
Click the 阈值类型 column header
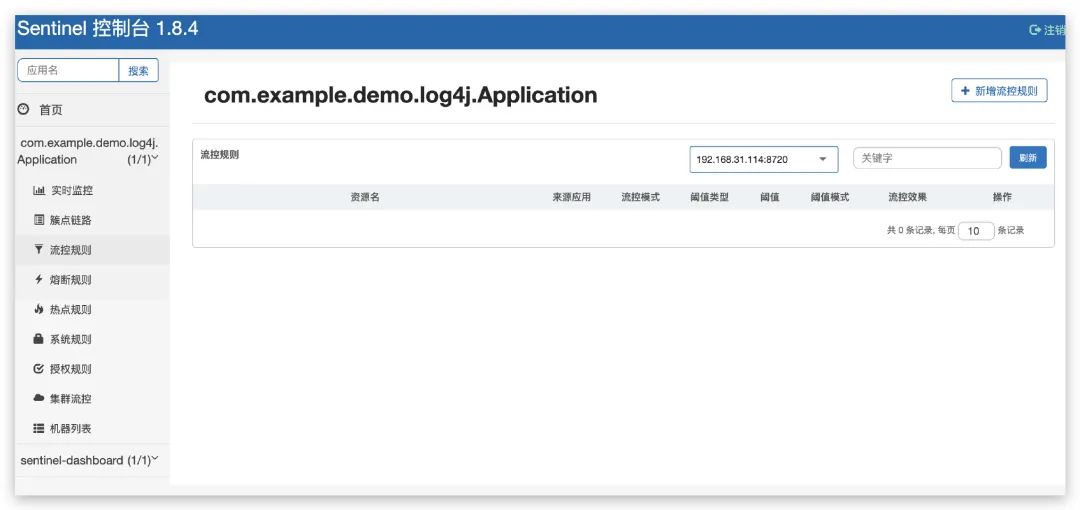(x=709, y=197)
